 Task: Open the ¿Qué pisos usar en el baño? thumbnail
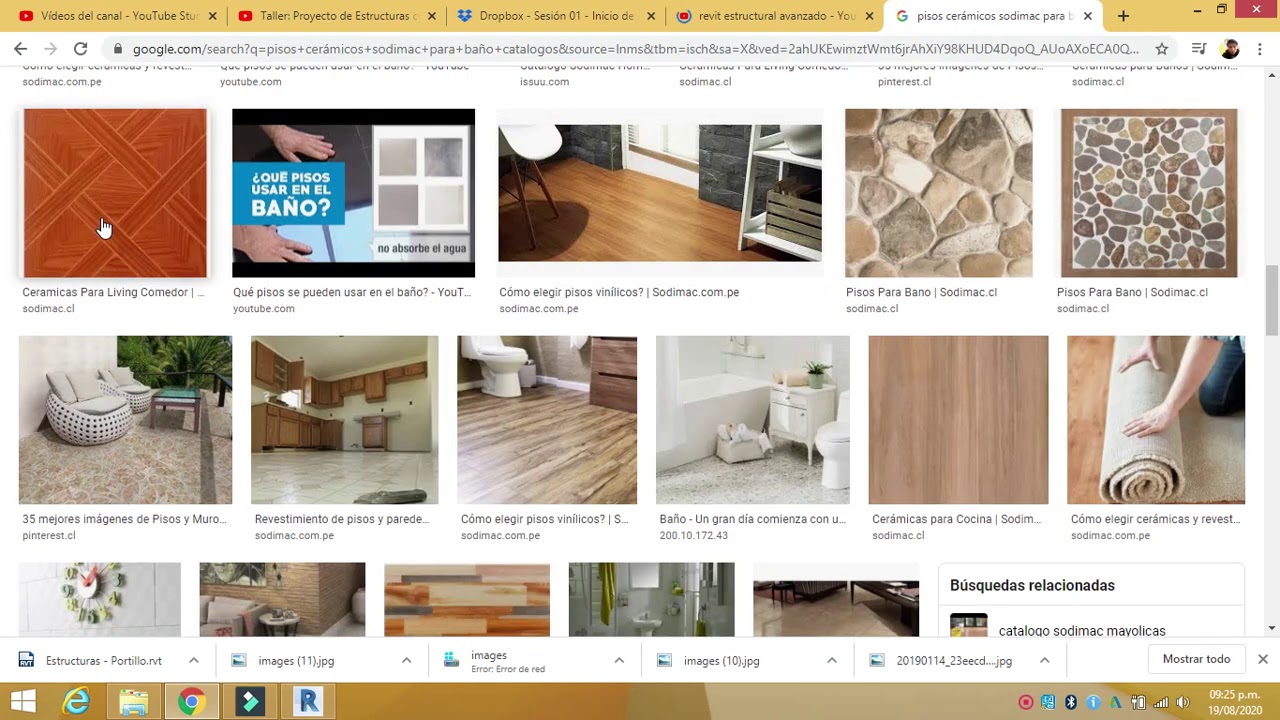[353, 193]
